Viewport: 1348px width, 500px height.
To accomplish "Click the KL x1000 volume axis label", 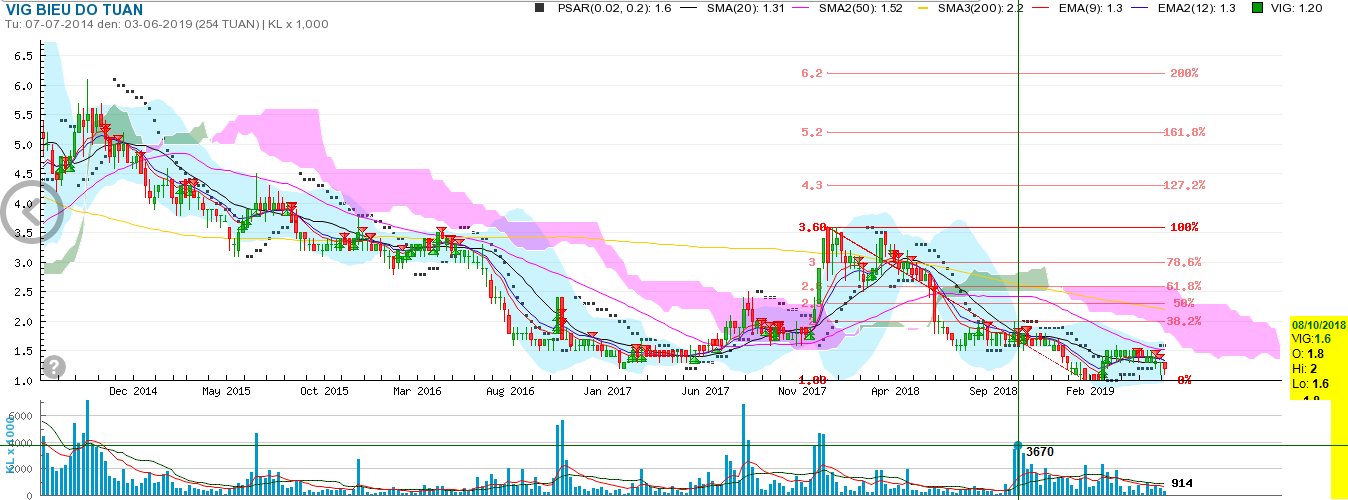I will click(10, 447).
